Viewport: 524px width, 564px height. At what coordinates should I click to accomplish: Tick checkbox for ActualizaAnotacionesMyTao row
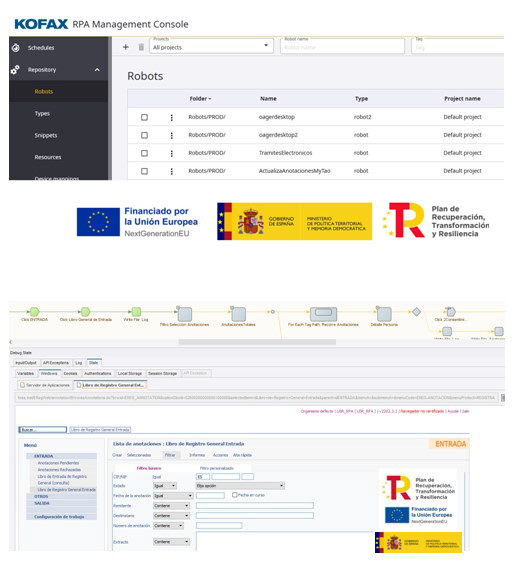(144, 171)
